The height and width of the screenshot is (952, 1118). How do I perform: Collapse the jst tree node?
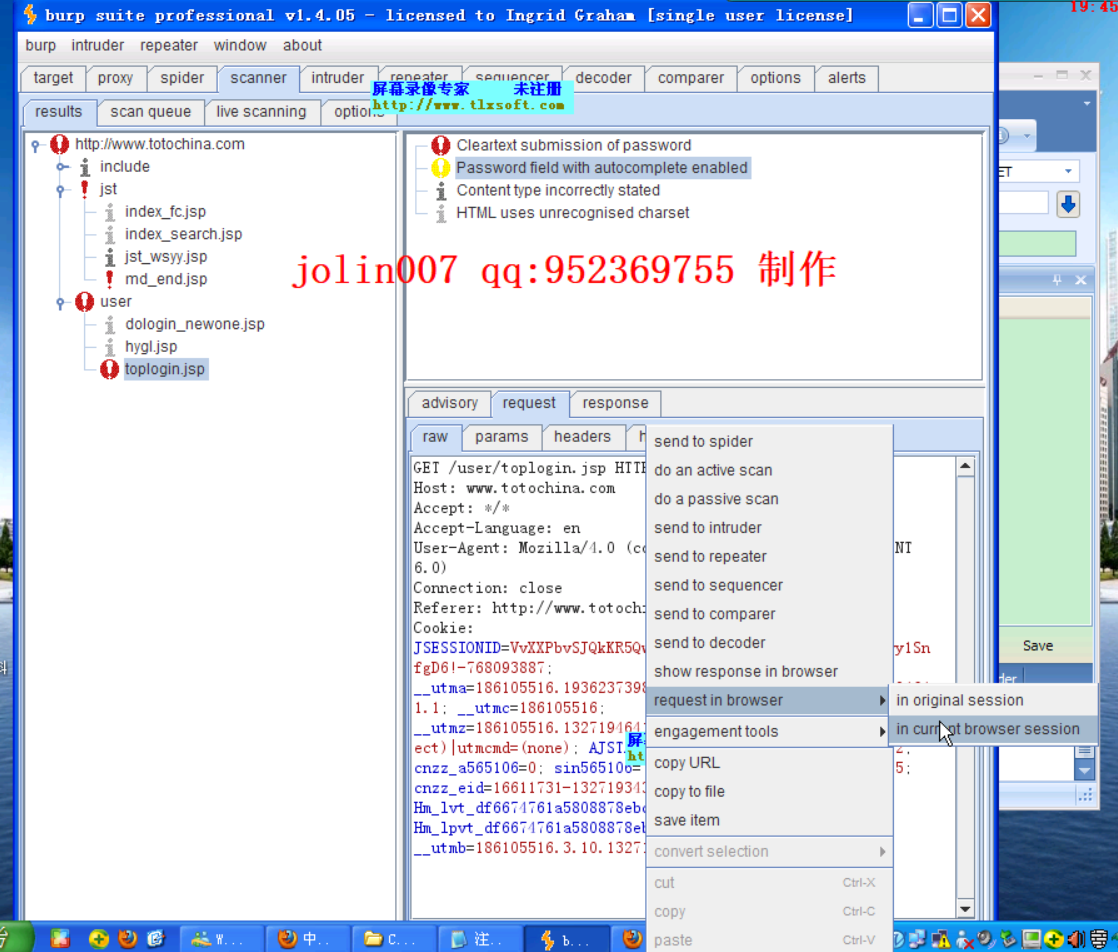pyautogui.click(x=61, y=190)
